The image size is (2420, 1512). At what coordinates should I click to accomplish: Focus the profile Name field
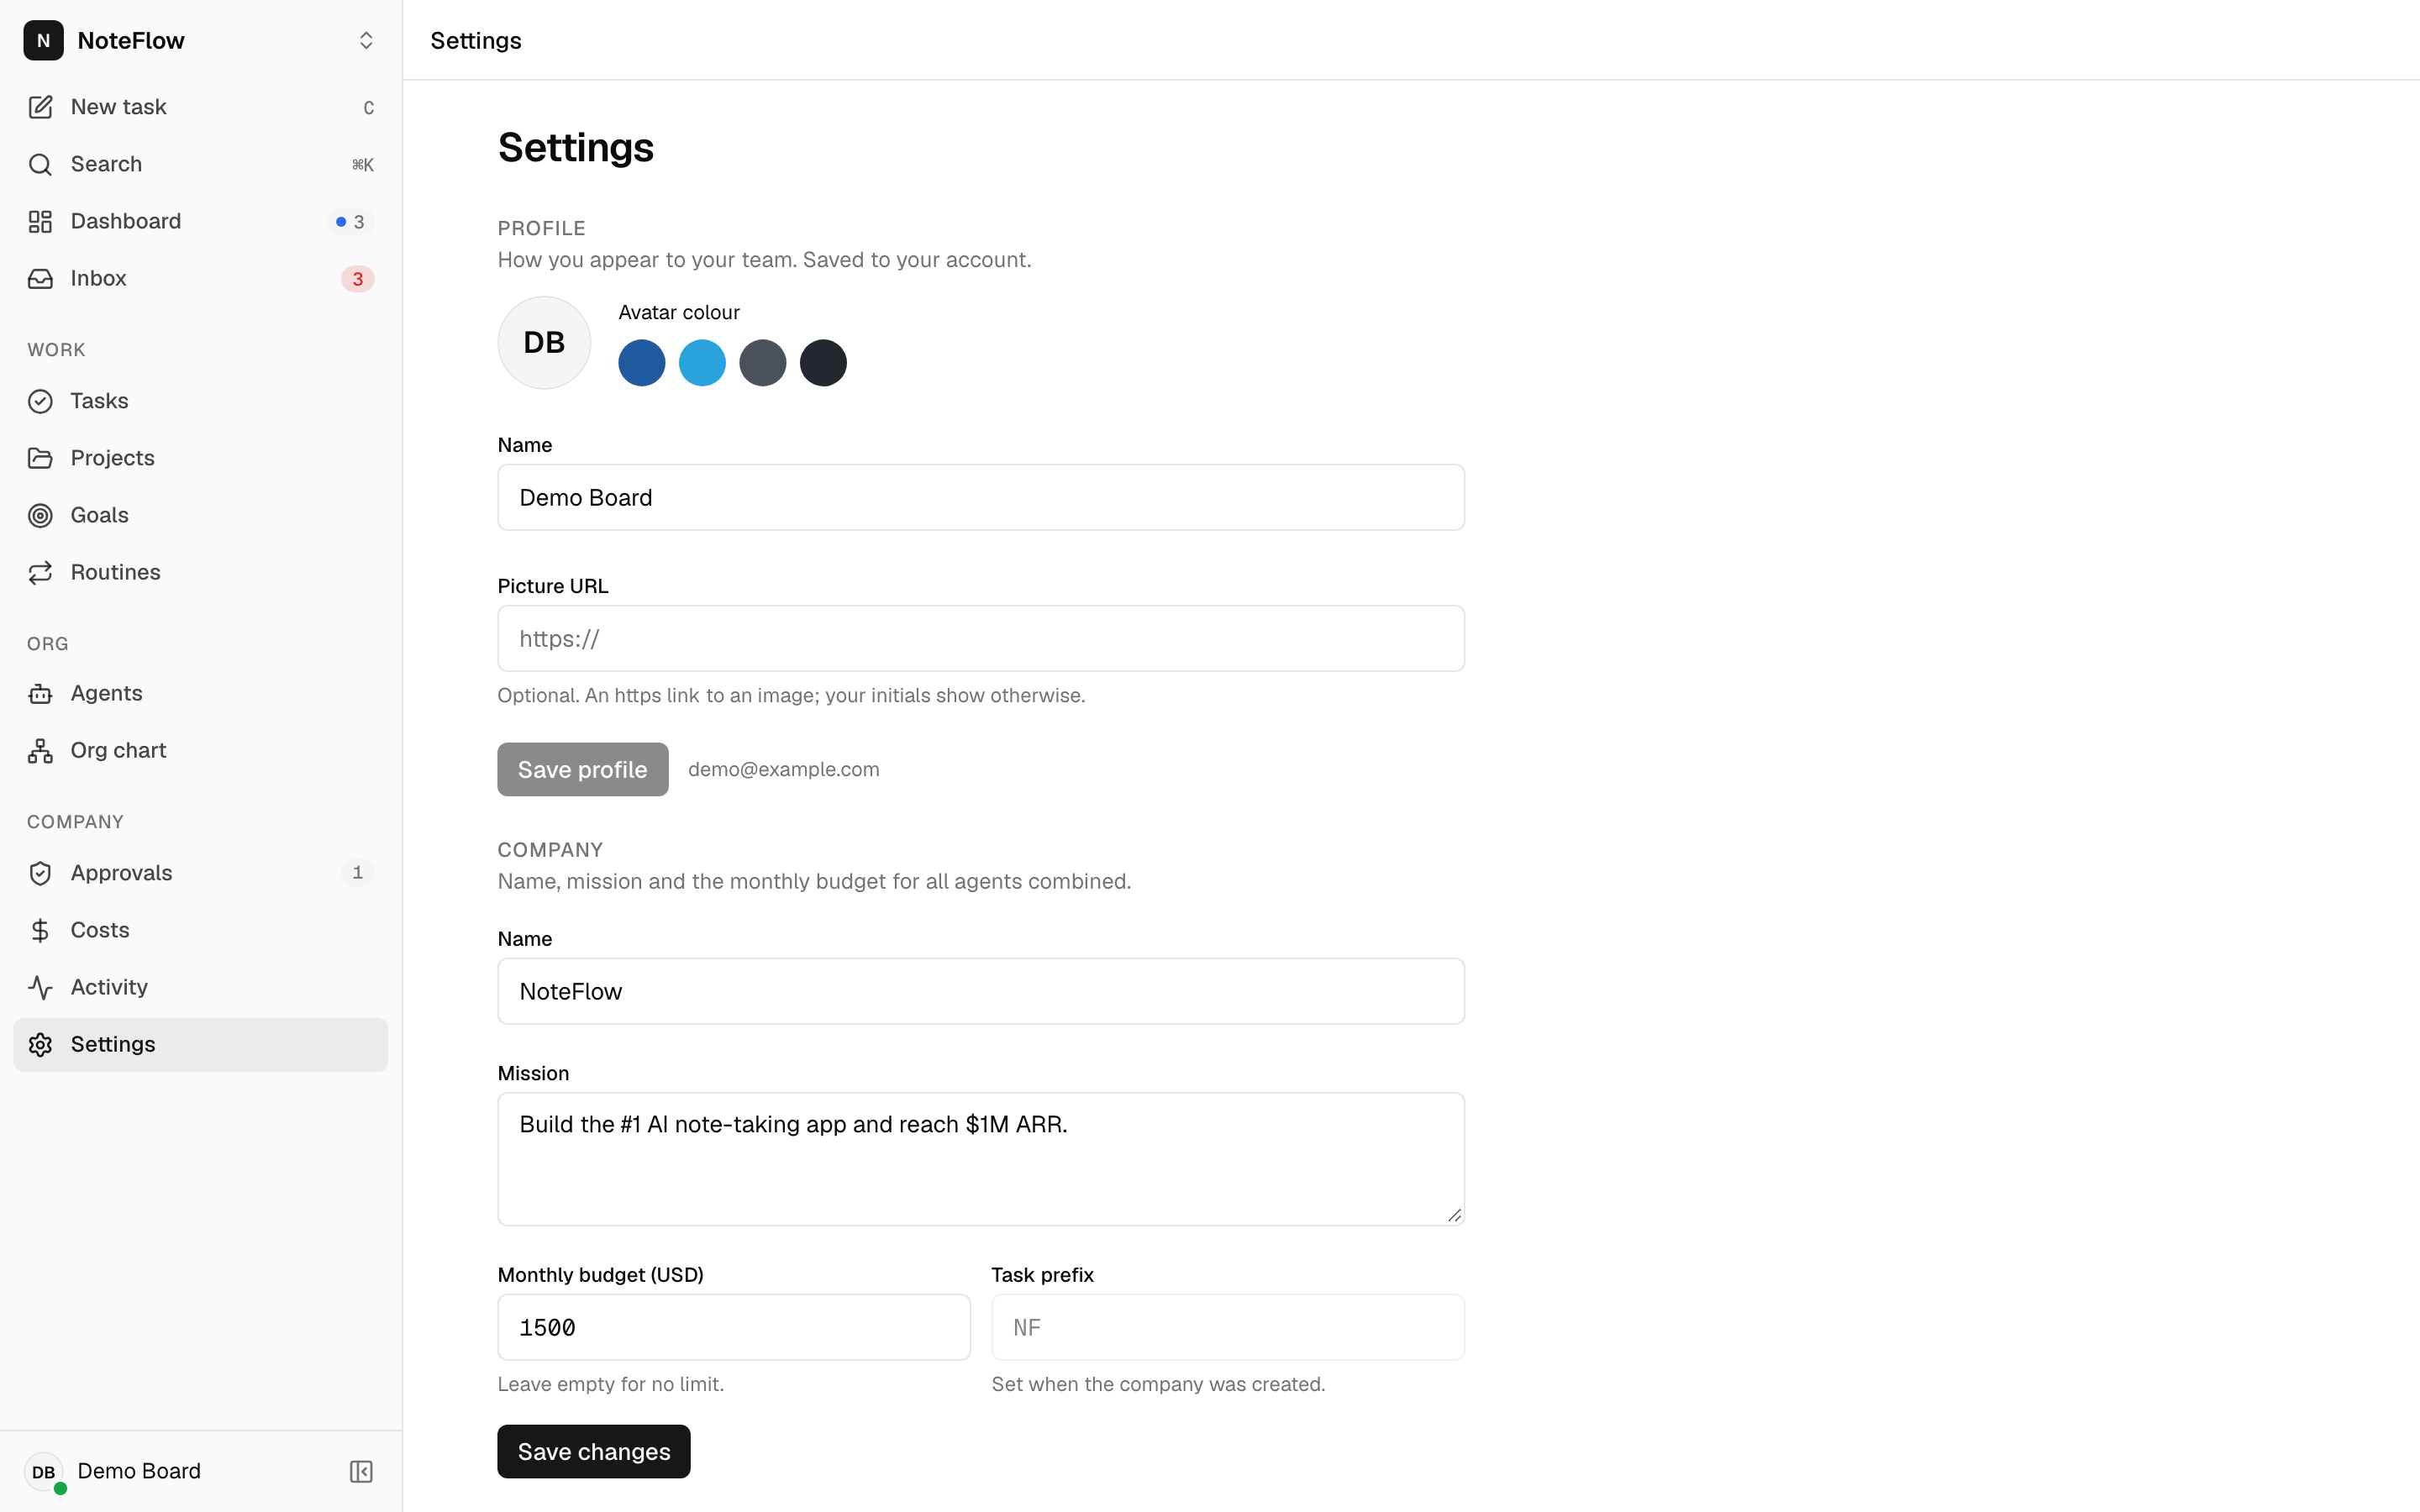point(981,497)
